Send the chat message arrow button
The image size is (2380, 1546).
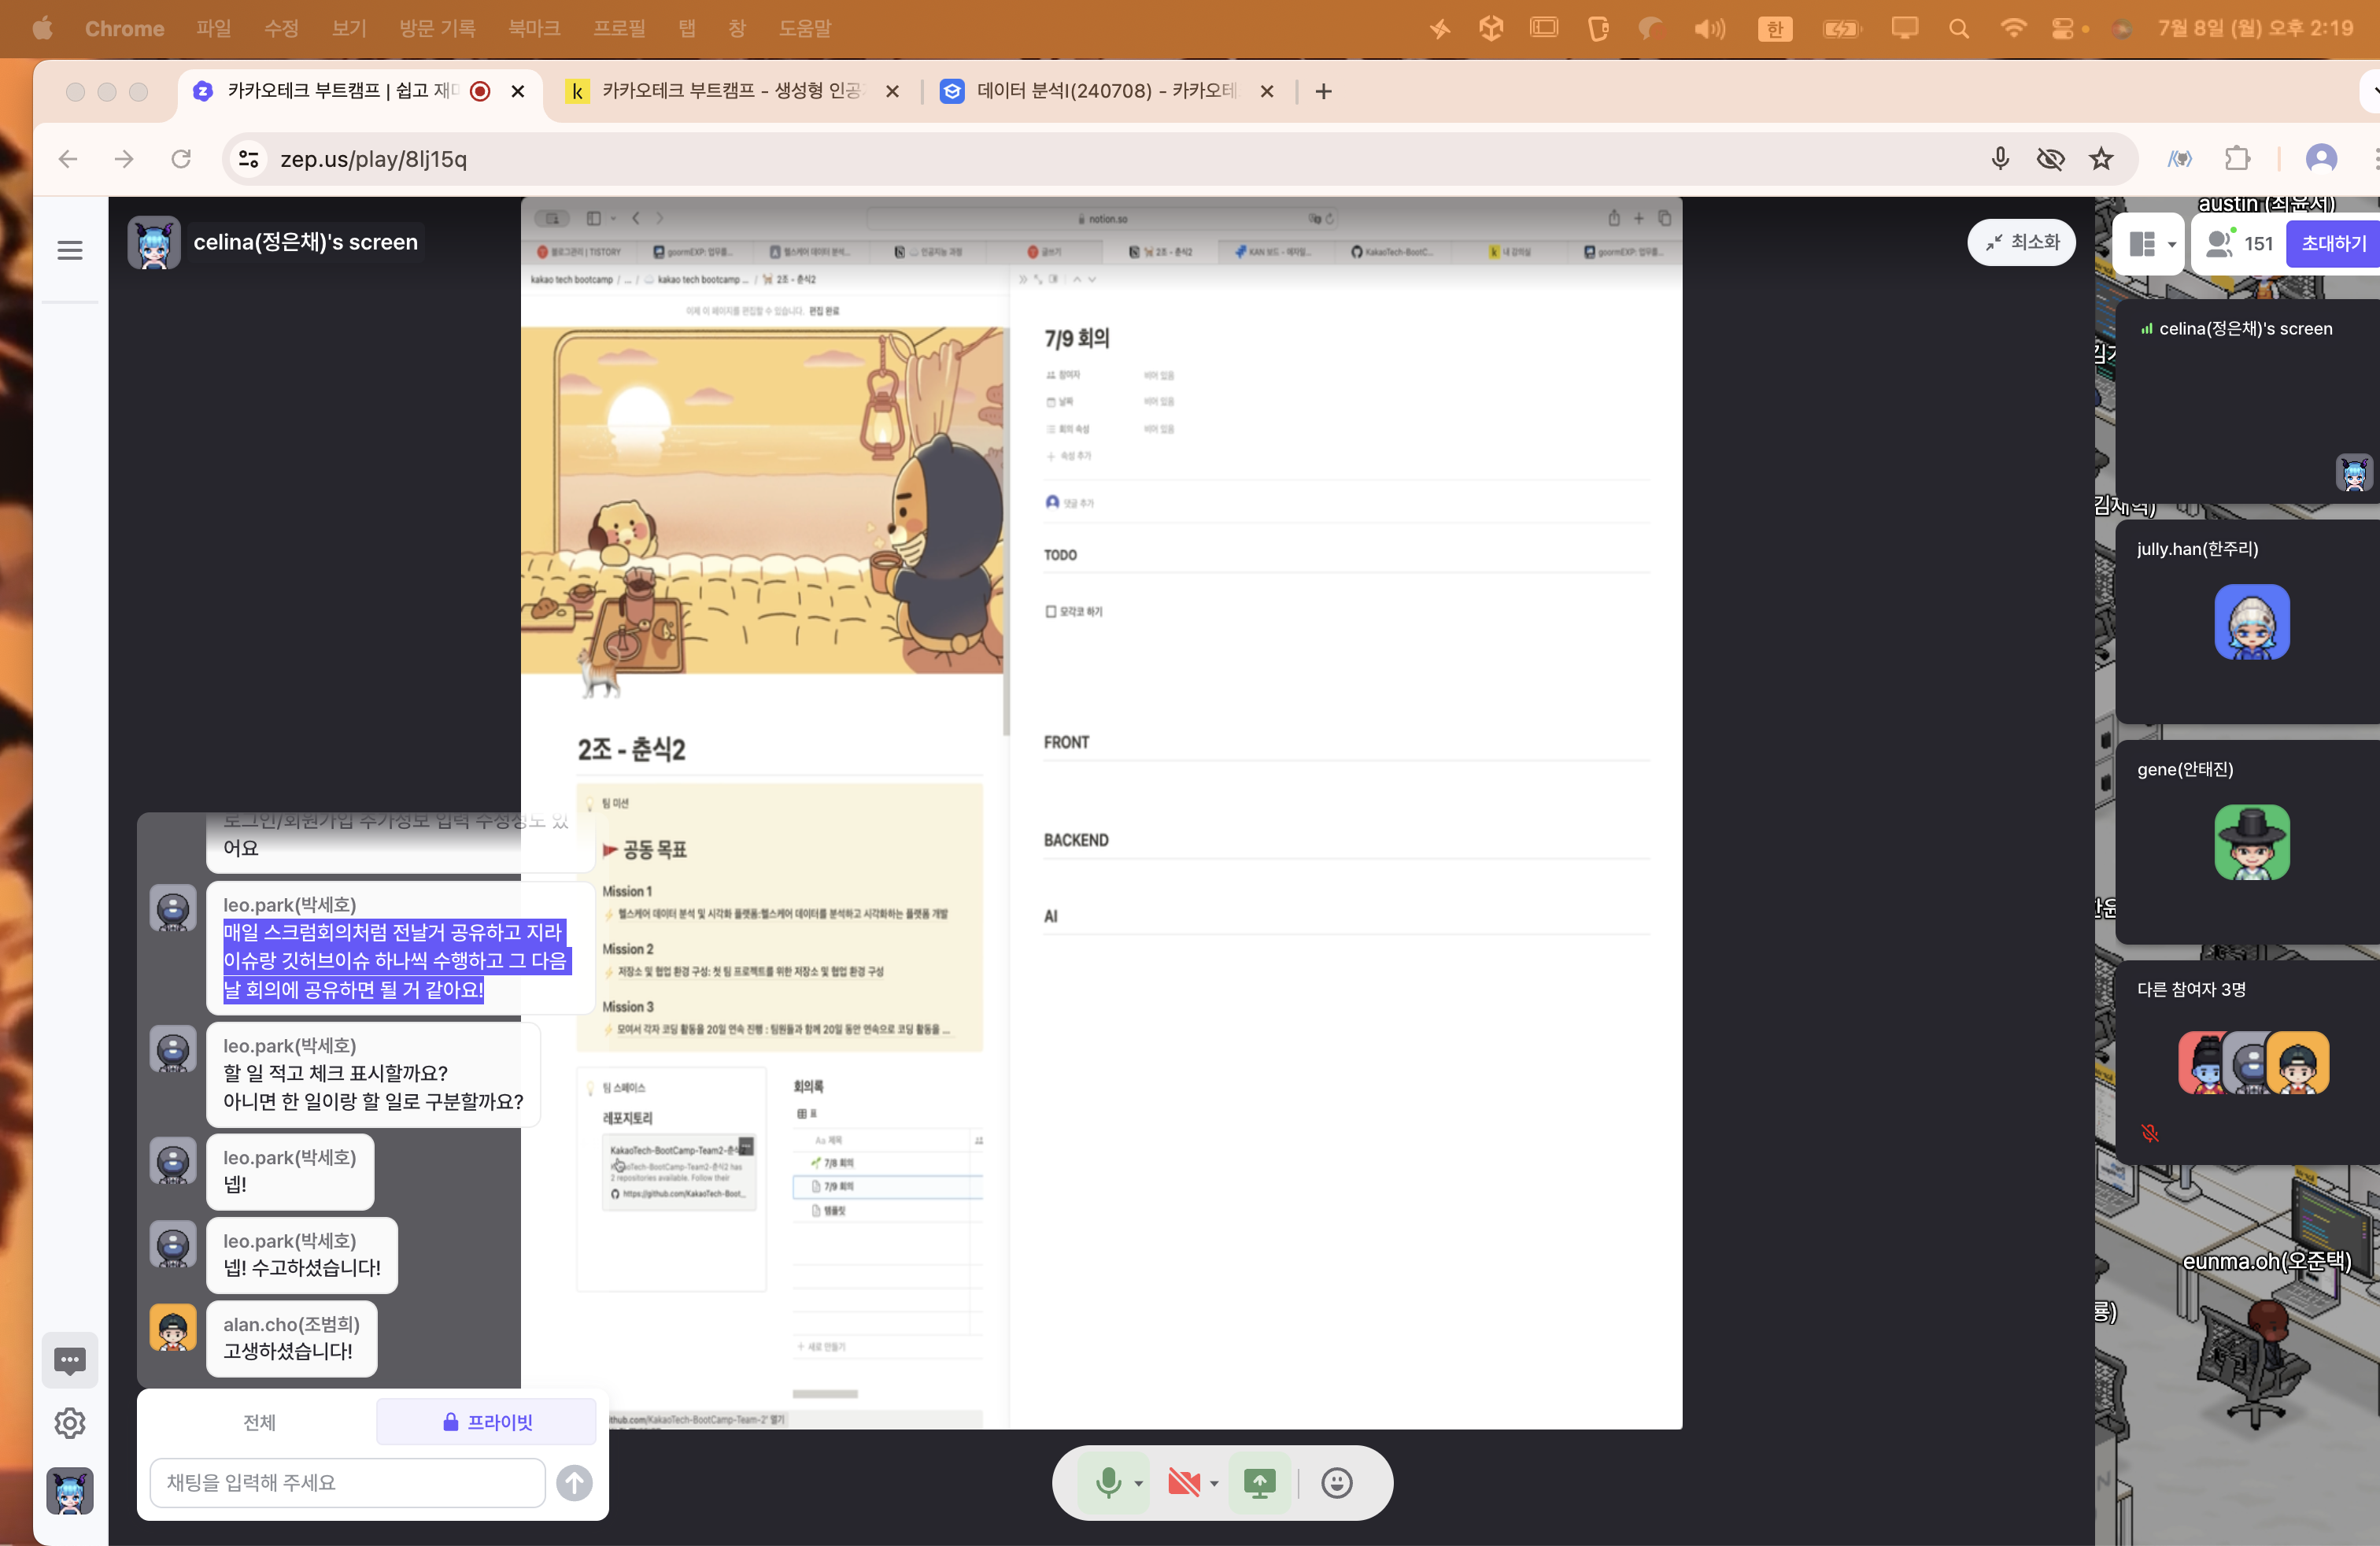(x=574, y=1482)
